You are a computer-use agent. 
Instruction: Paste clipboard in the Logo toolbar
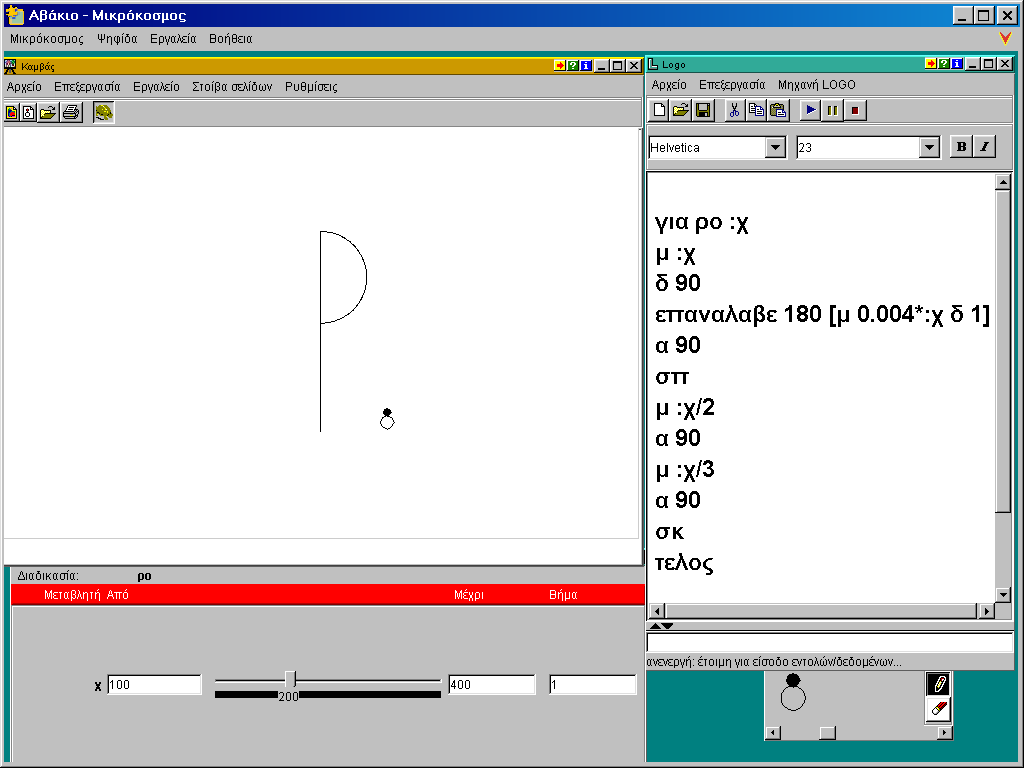(778, 110)
